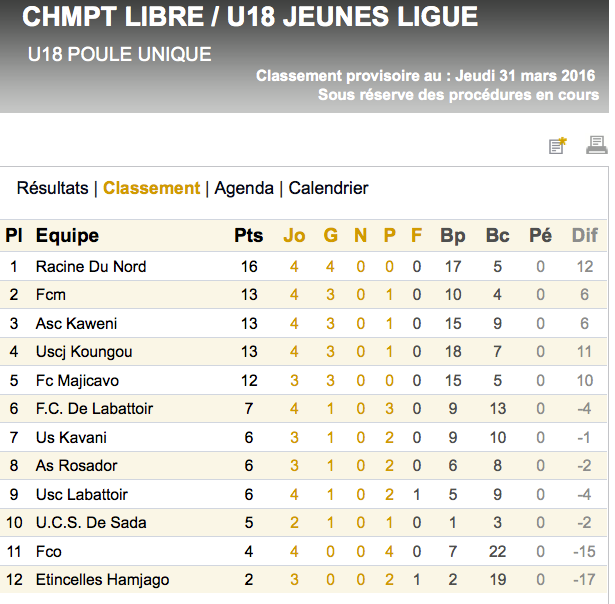Select U.C.S. De Sada team

tap(91, 523)
